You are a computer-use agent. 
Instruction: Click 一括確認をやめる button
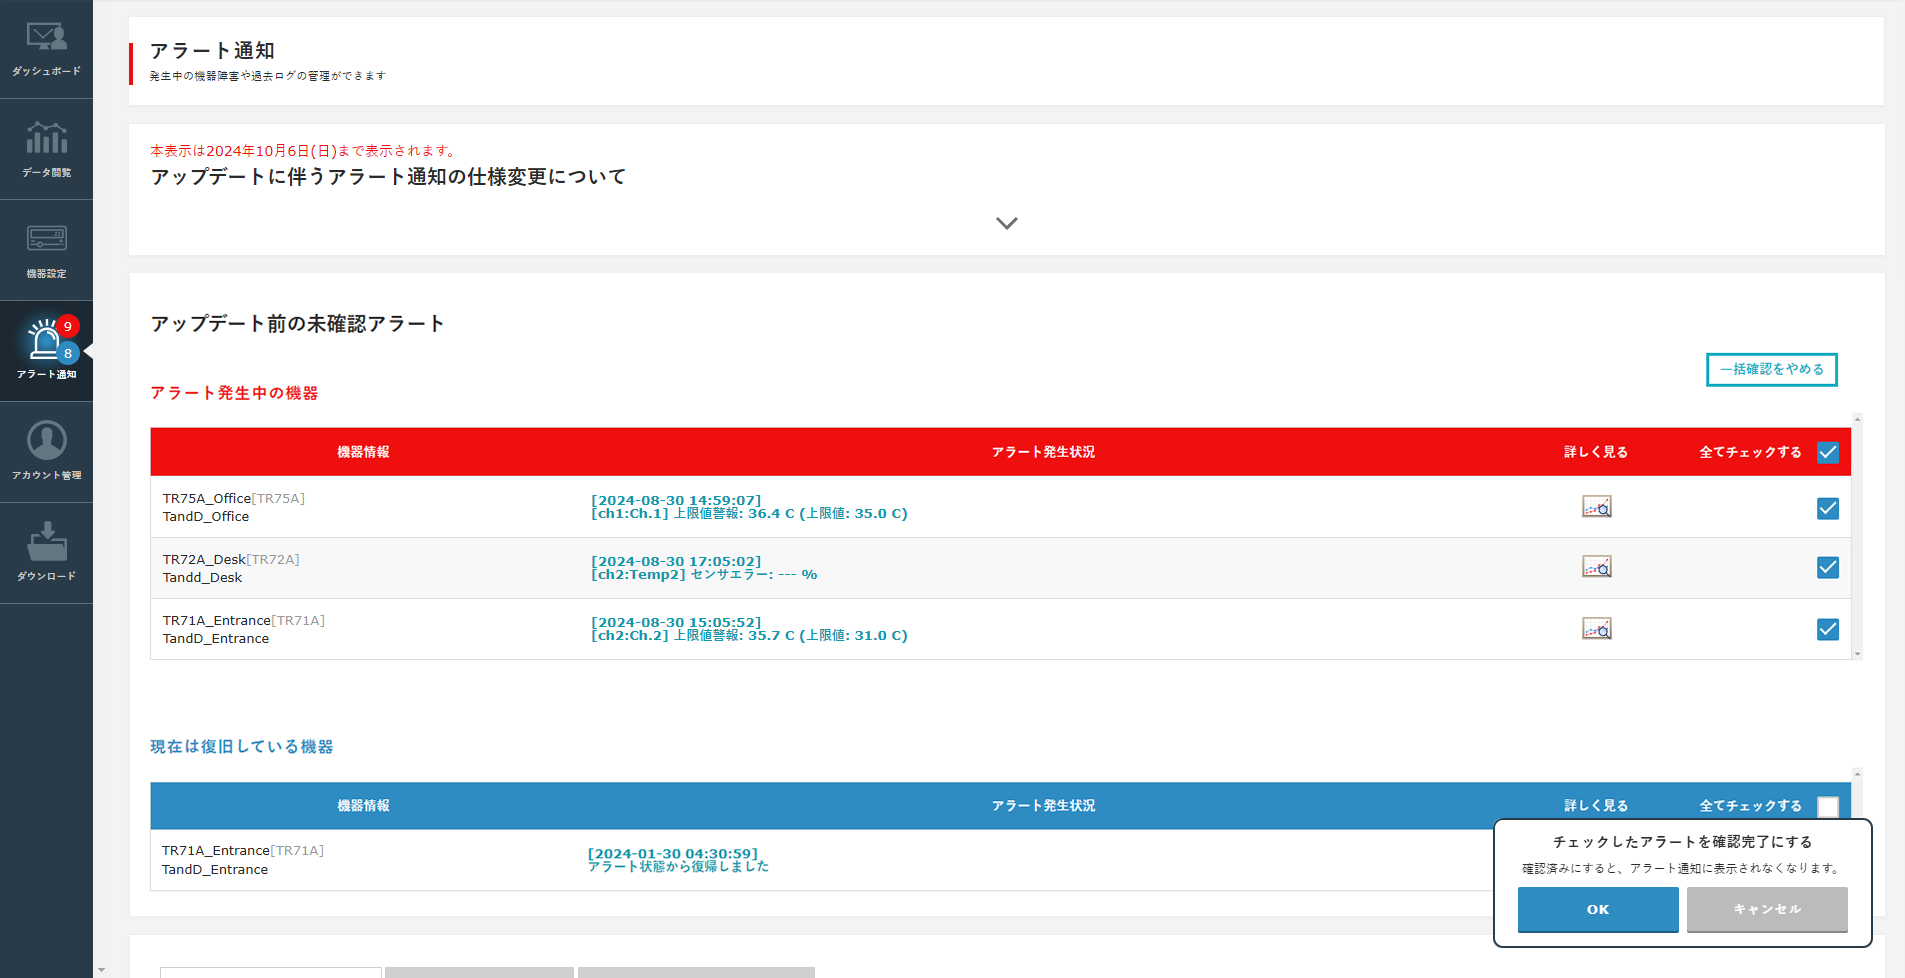click(x=1771, y=369)
